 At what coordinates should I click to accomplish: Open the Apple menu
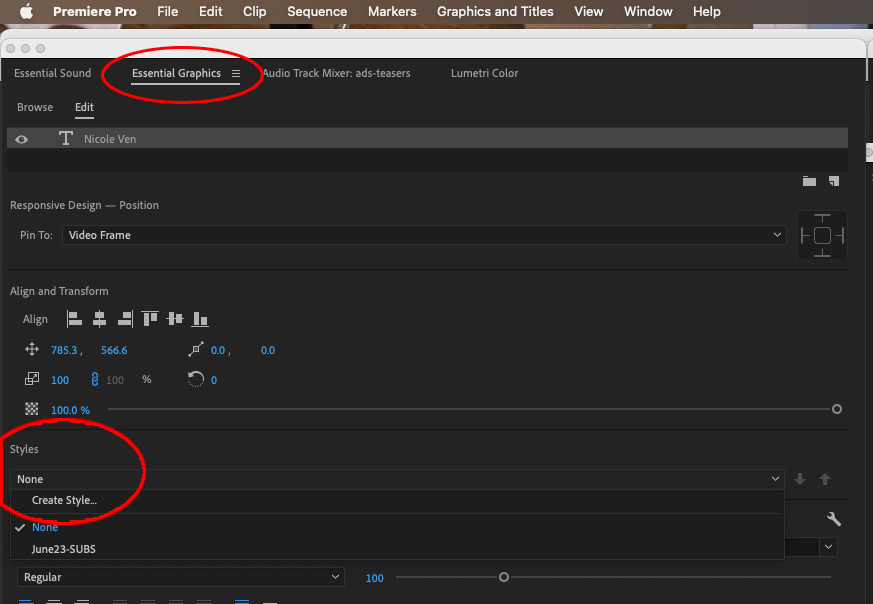coord(26,11)
